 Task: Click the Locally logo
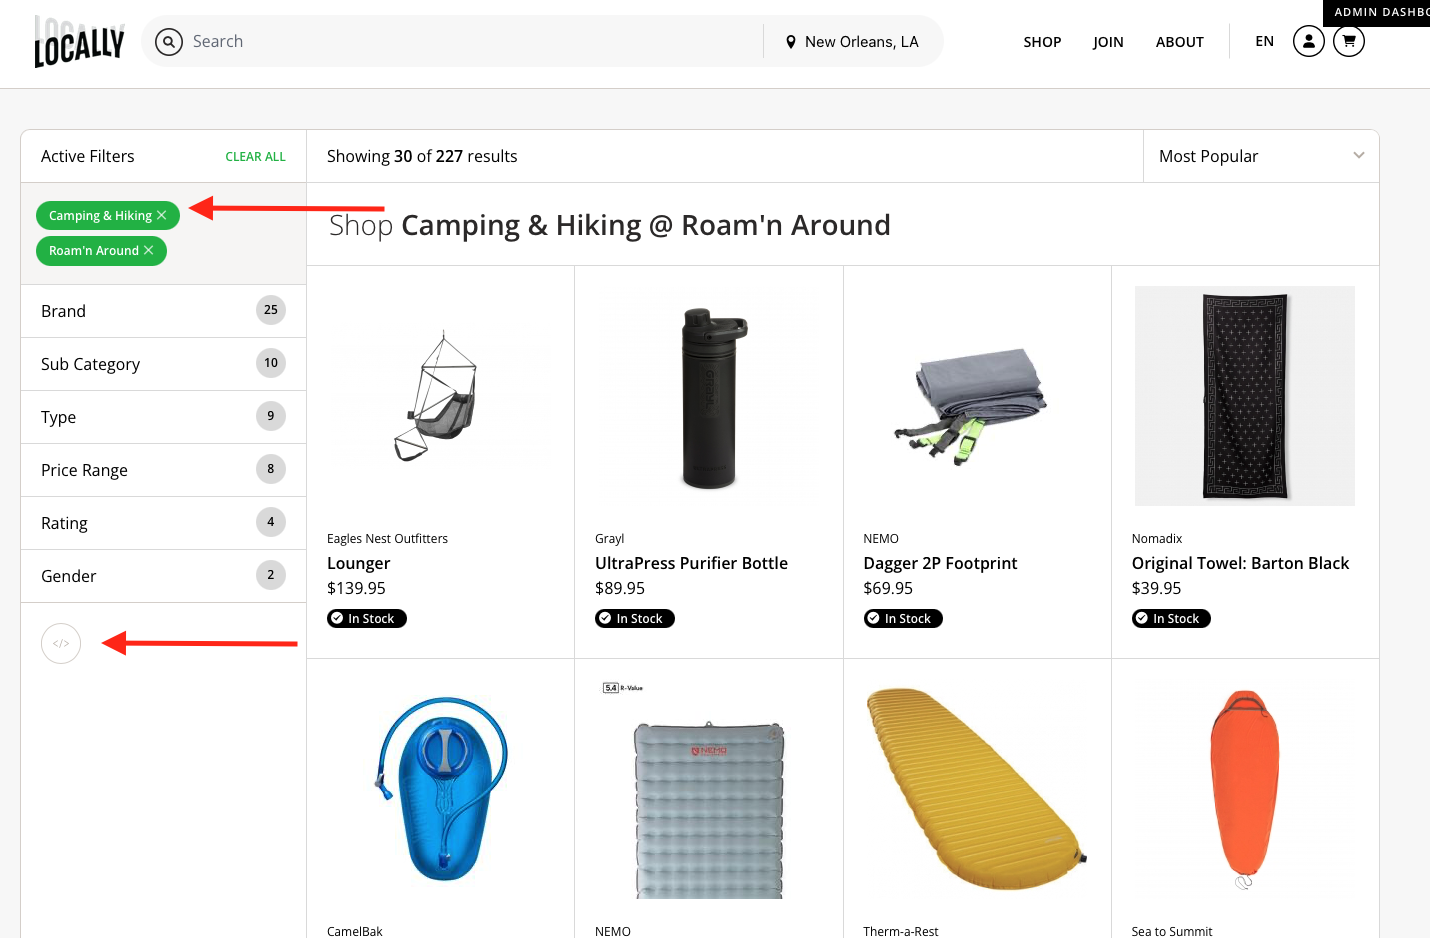tap(79, 41)
